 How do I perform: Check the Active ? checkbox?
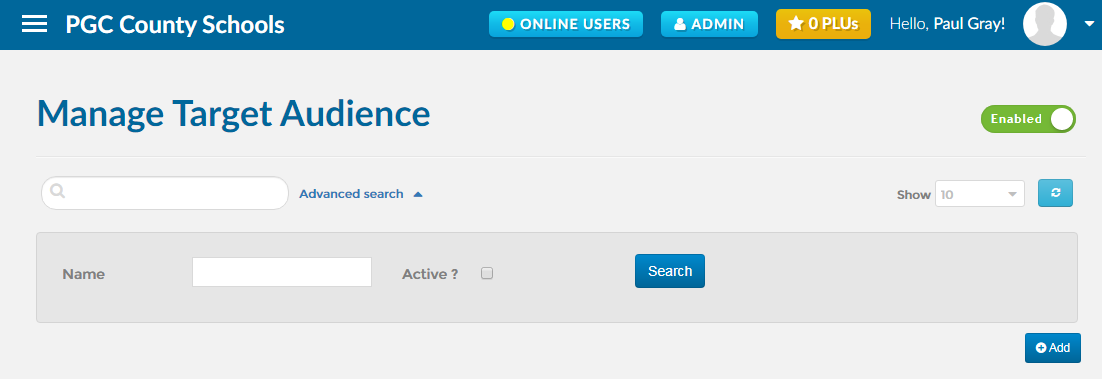487,274
